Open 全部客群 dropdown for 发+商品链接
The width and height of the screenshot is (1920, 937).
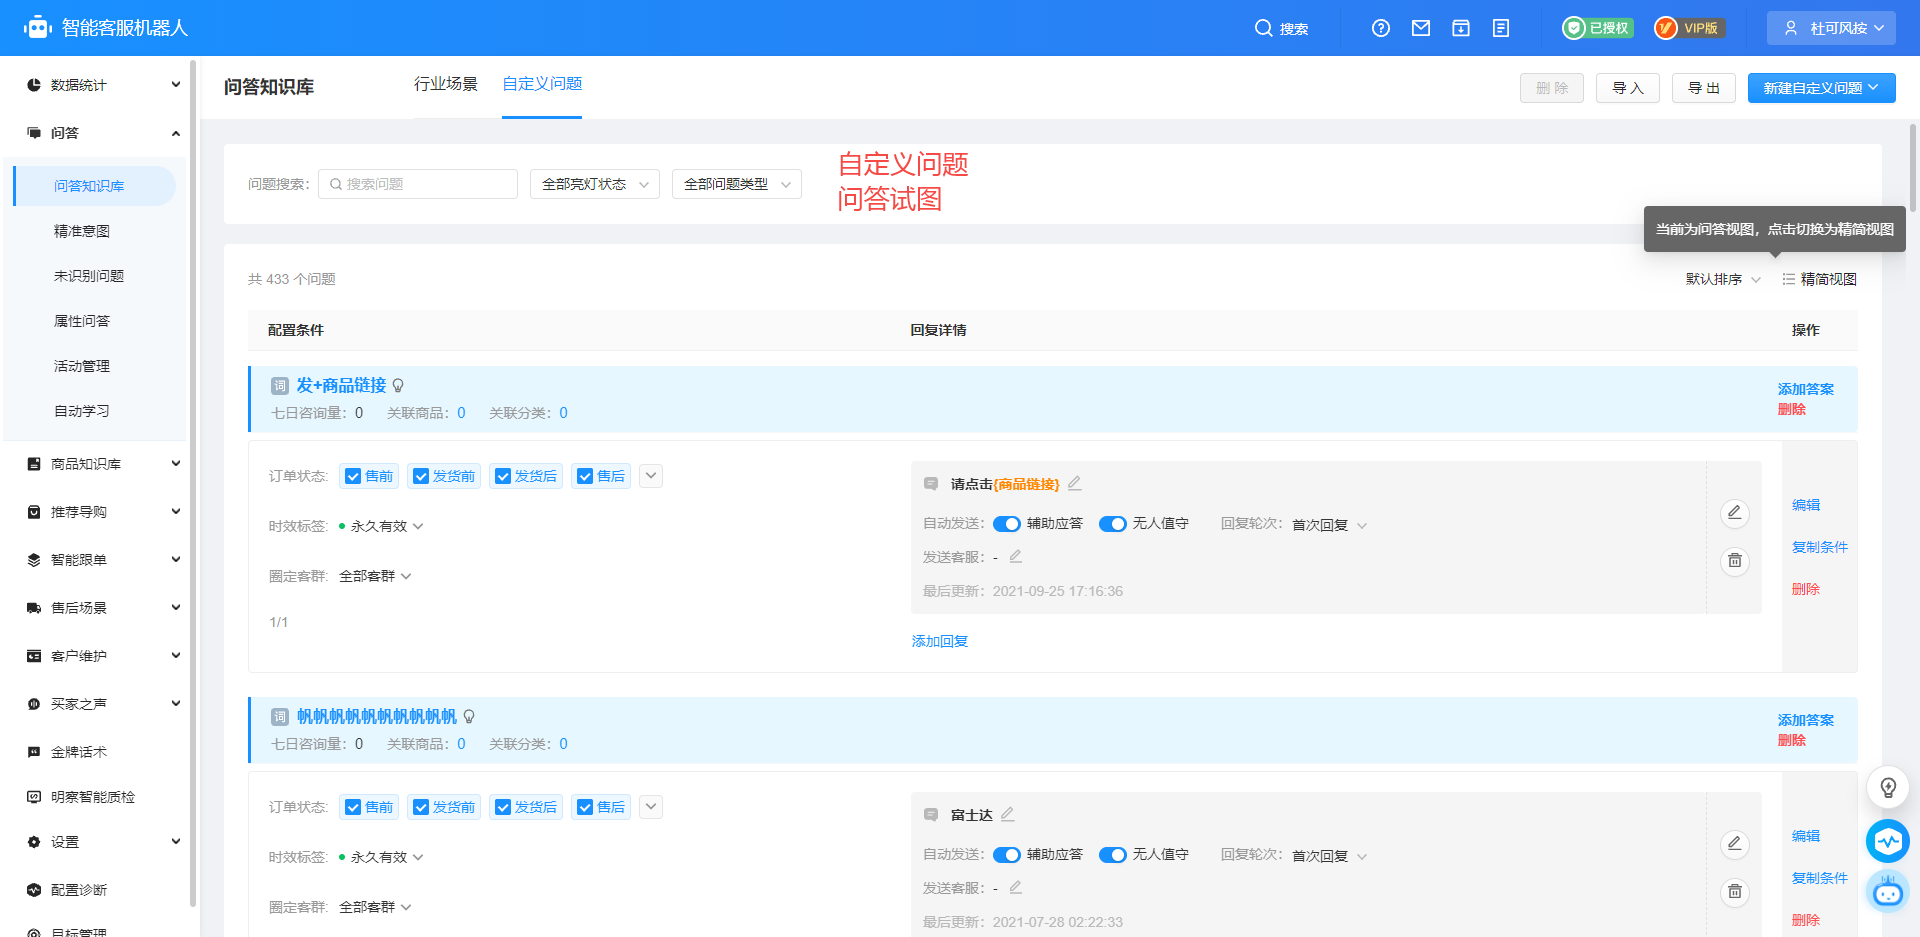tap(375, 576)
